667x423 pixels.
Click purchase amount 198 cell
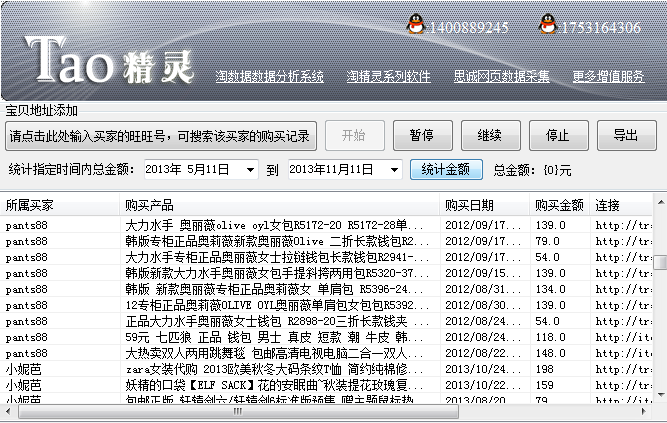tap(560, 369)
